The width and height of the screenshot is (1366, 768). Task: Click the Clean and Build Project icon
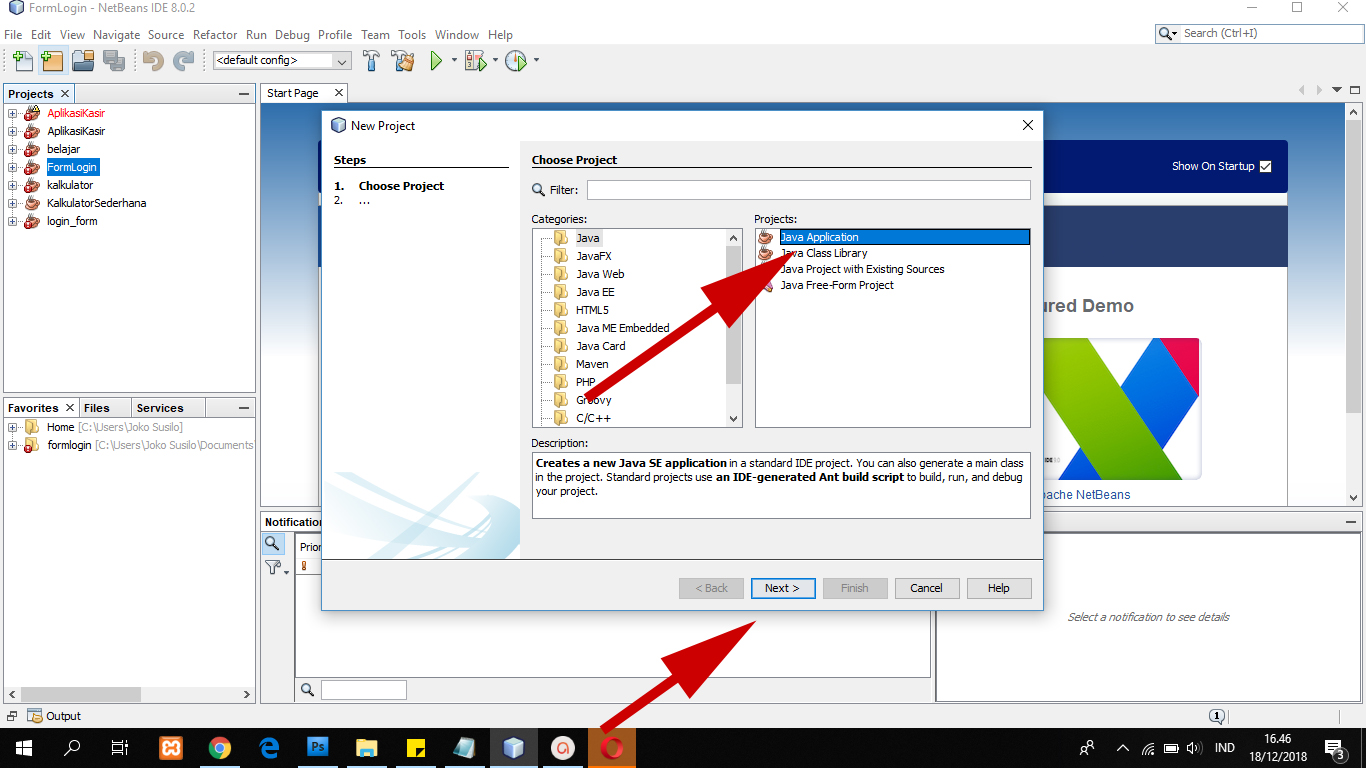coord(403,60)
